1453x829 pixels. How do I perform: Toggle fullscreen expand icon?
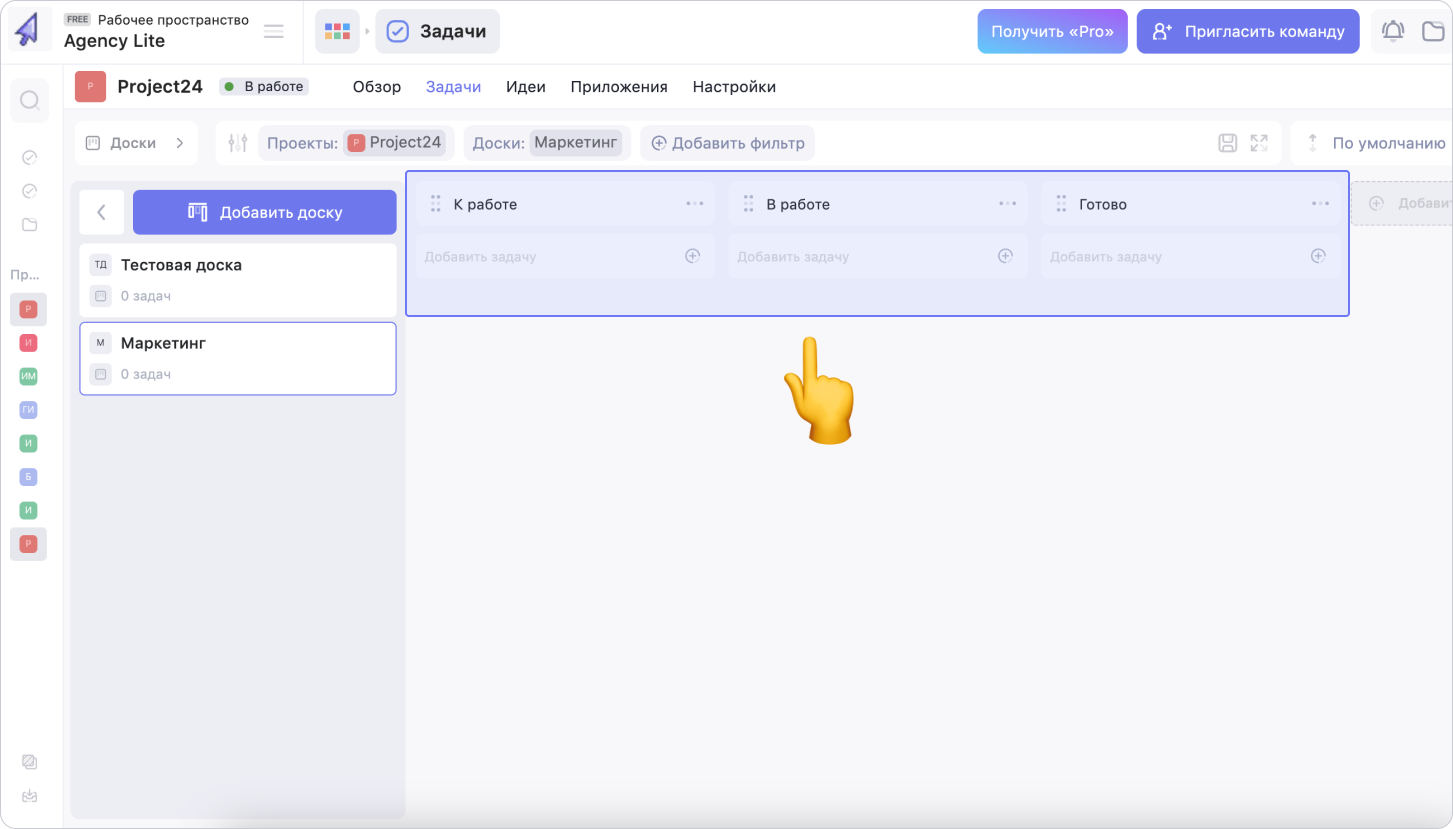(x=1259, y=143)
